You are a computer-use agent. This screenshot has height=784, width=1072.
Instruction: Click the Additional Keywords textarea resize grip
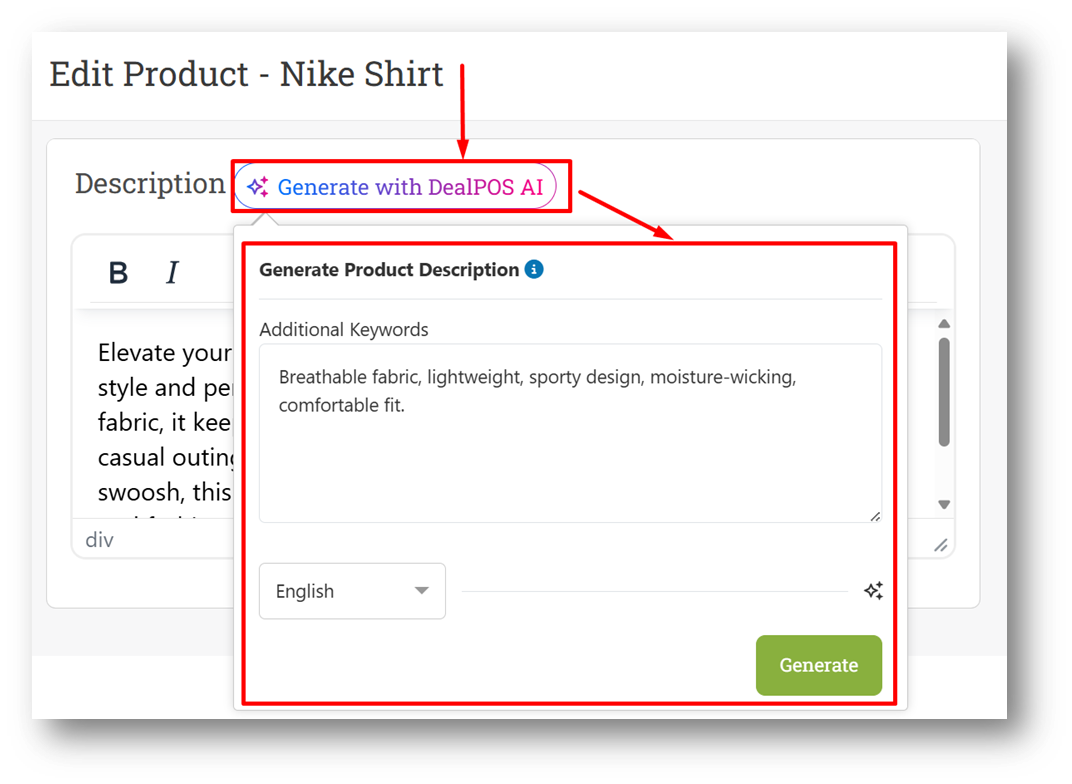875,516
